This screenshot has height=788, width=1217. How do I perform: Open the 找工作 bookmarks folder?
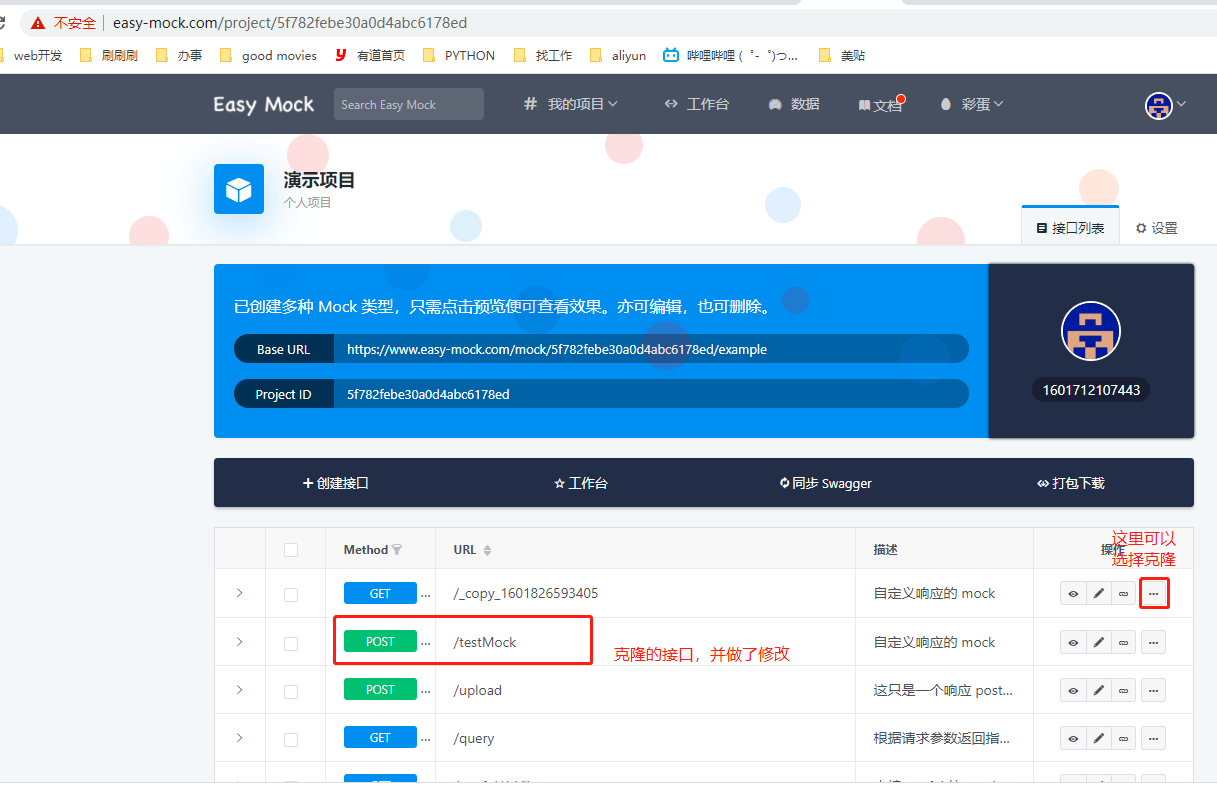pos(543,56)
